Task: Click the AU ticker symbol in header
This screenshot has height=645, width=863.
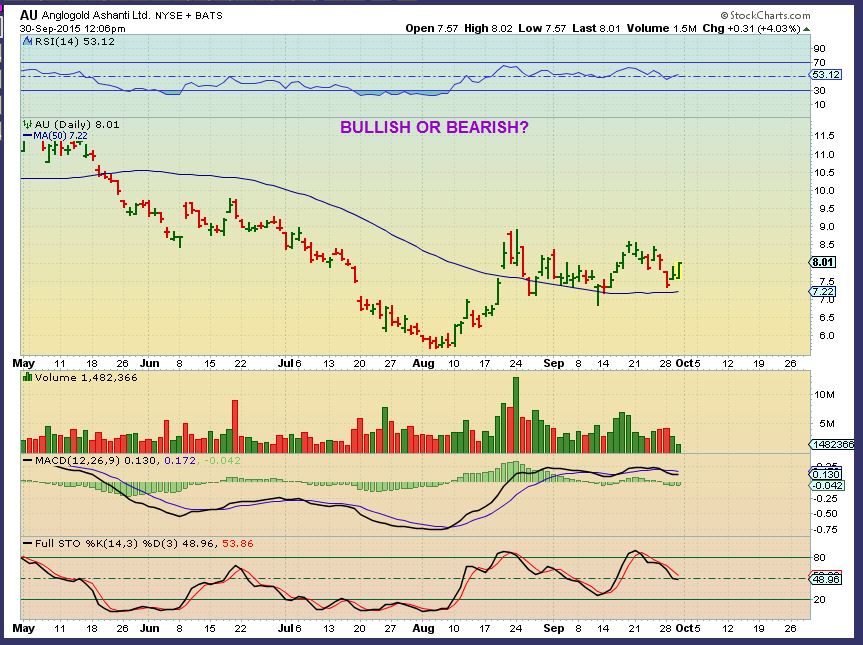Action: pos(29,15)
